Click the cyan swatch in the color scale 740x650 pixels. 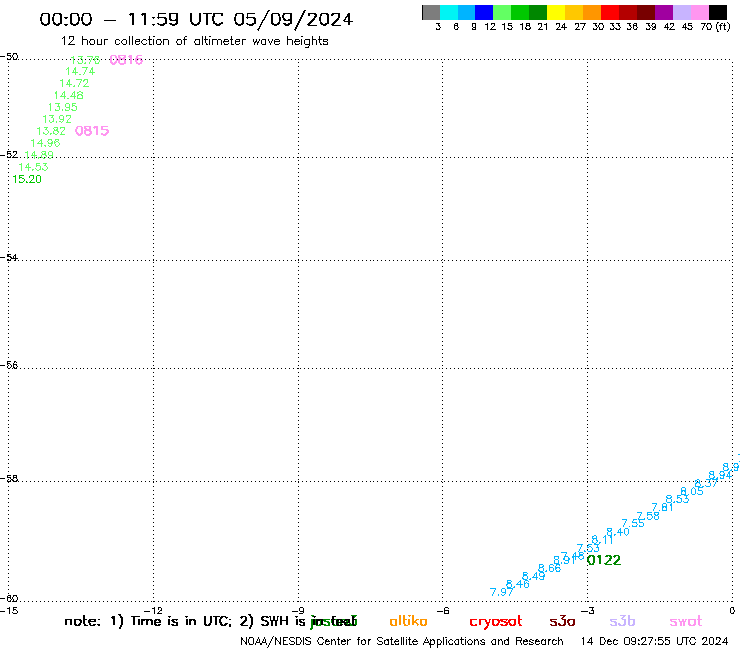449,12
